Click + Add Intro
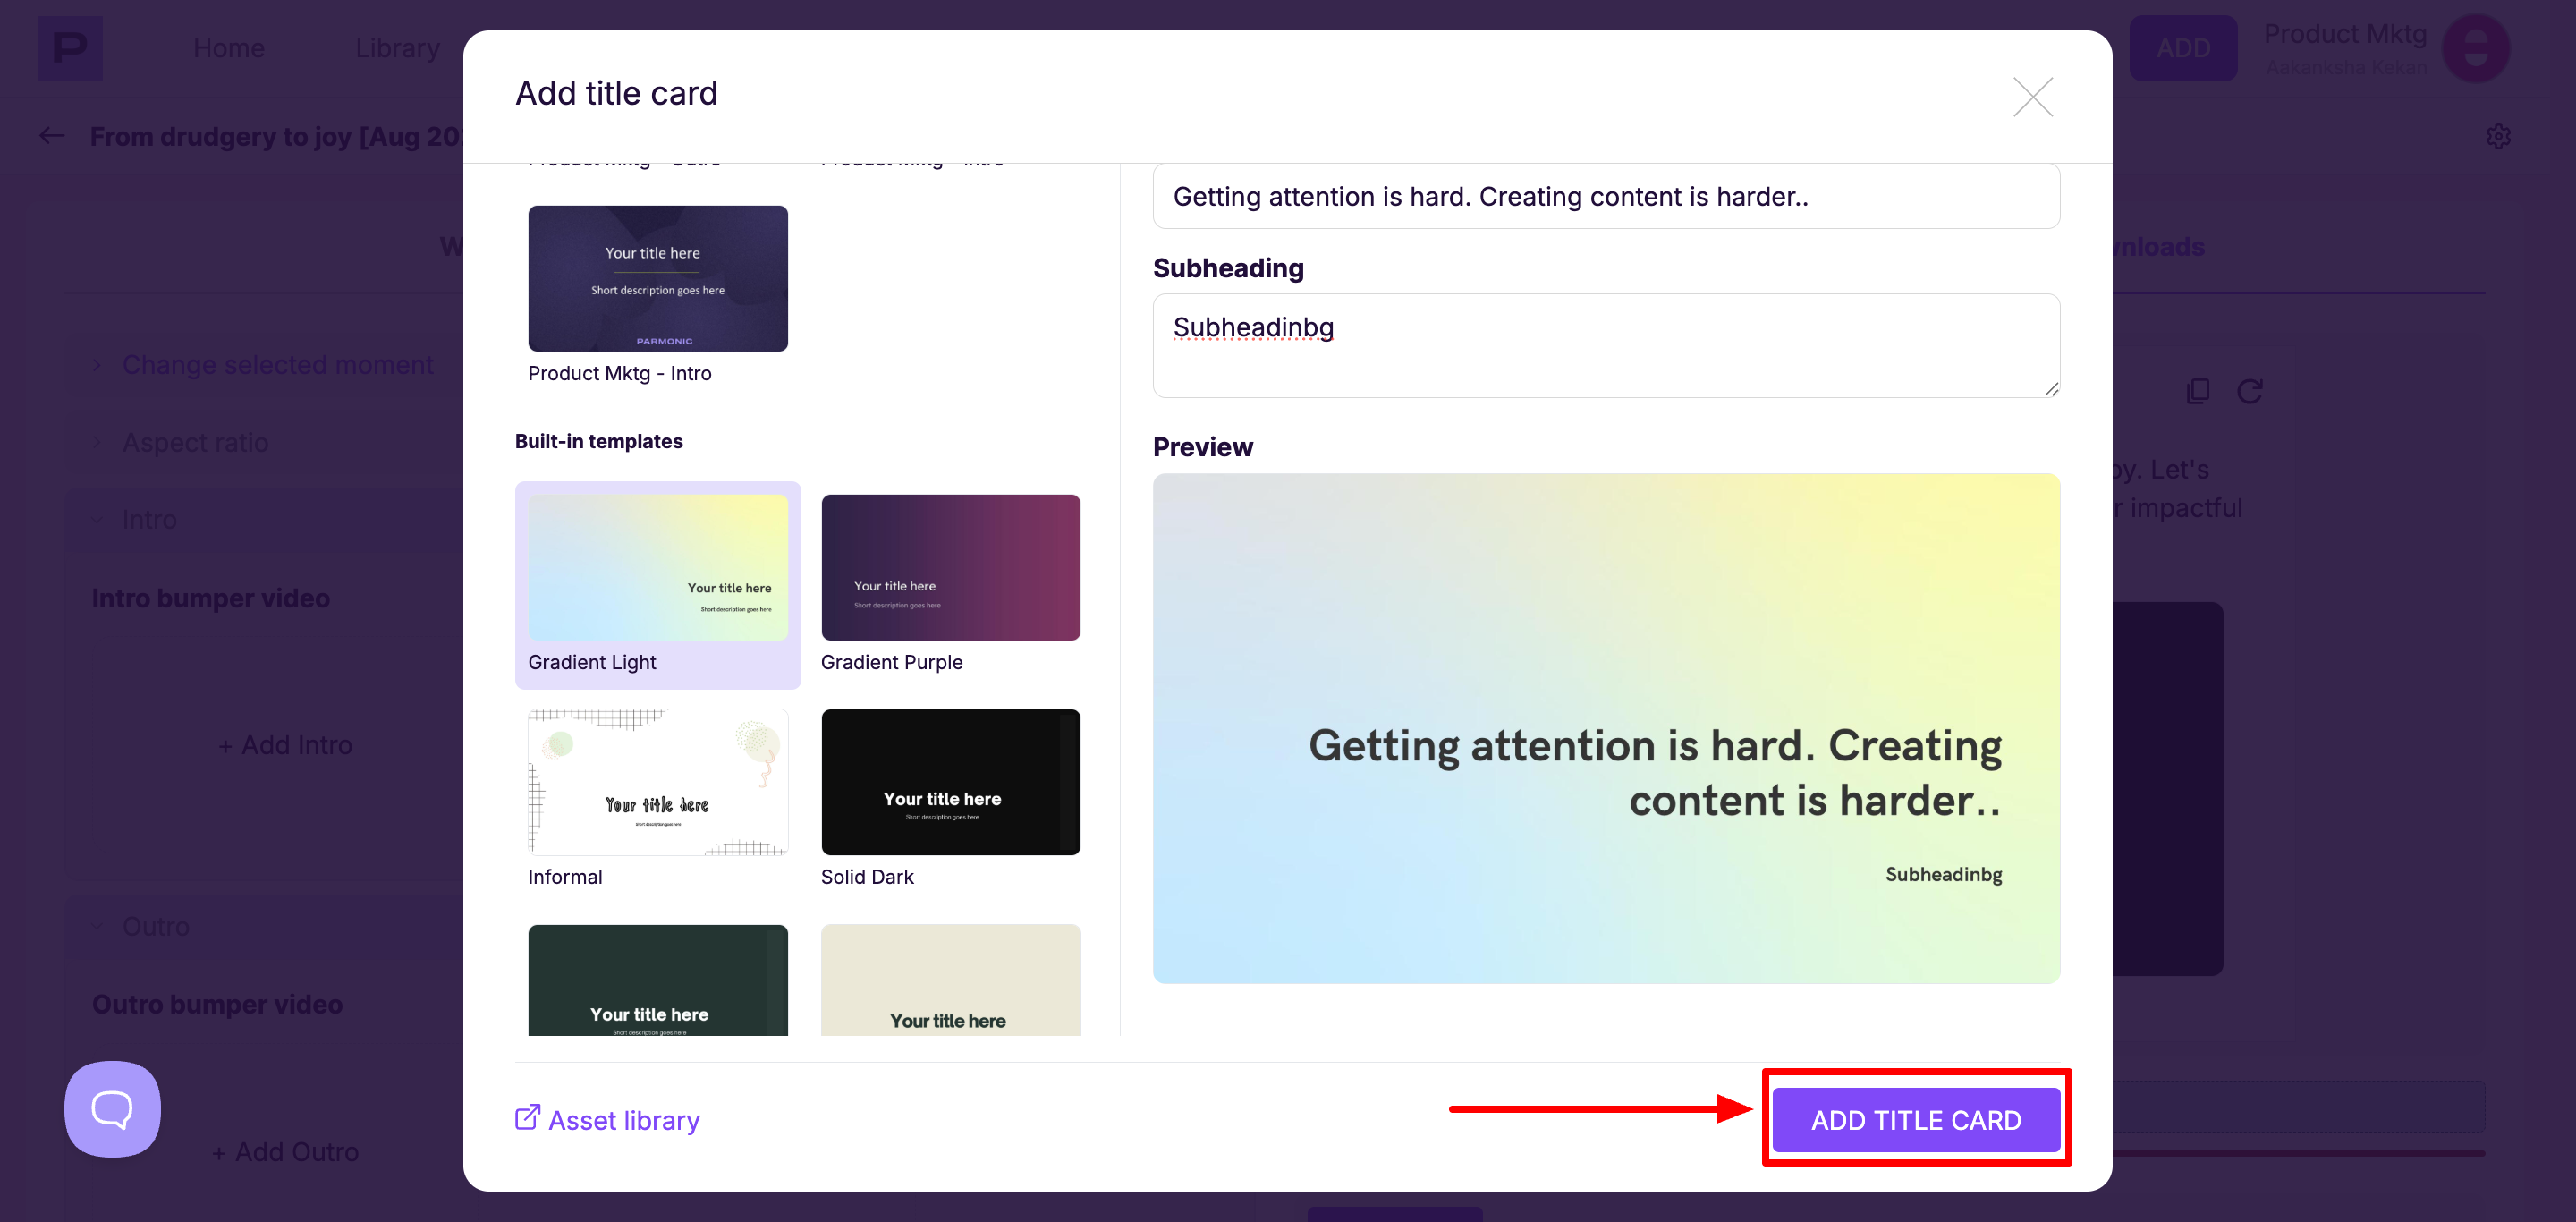2576x1222 pixels. (285, 745)
